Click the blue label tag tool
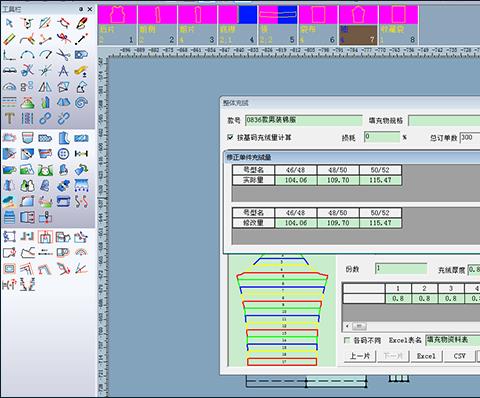This screenshot has height=398, width=480. point(81,55)
